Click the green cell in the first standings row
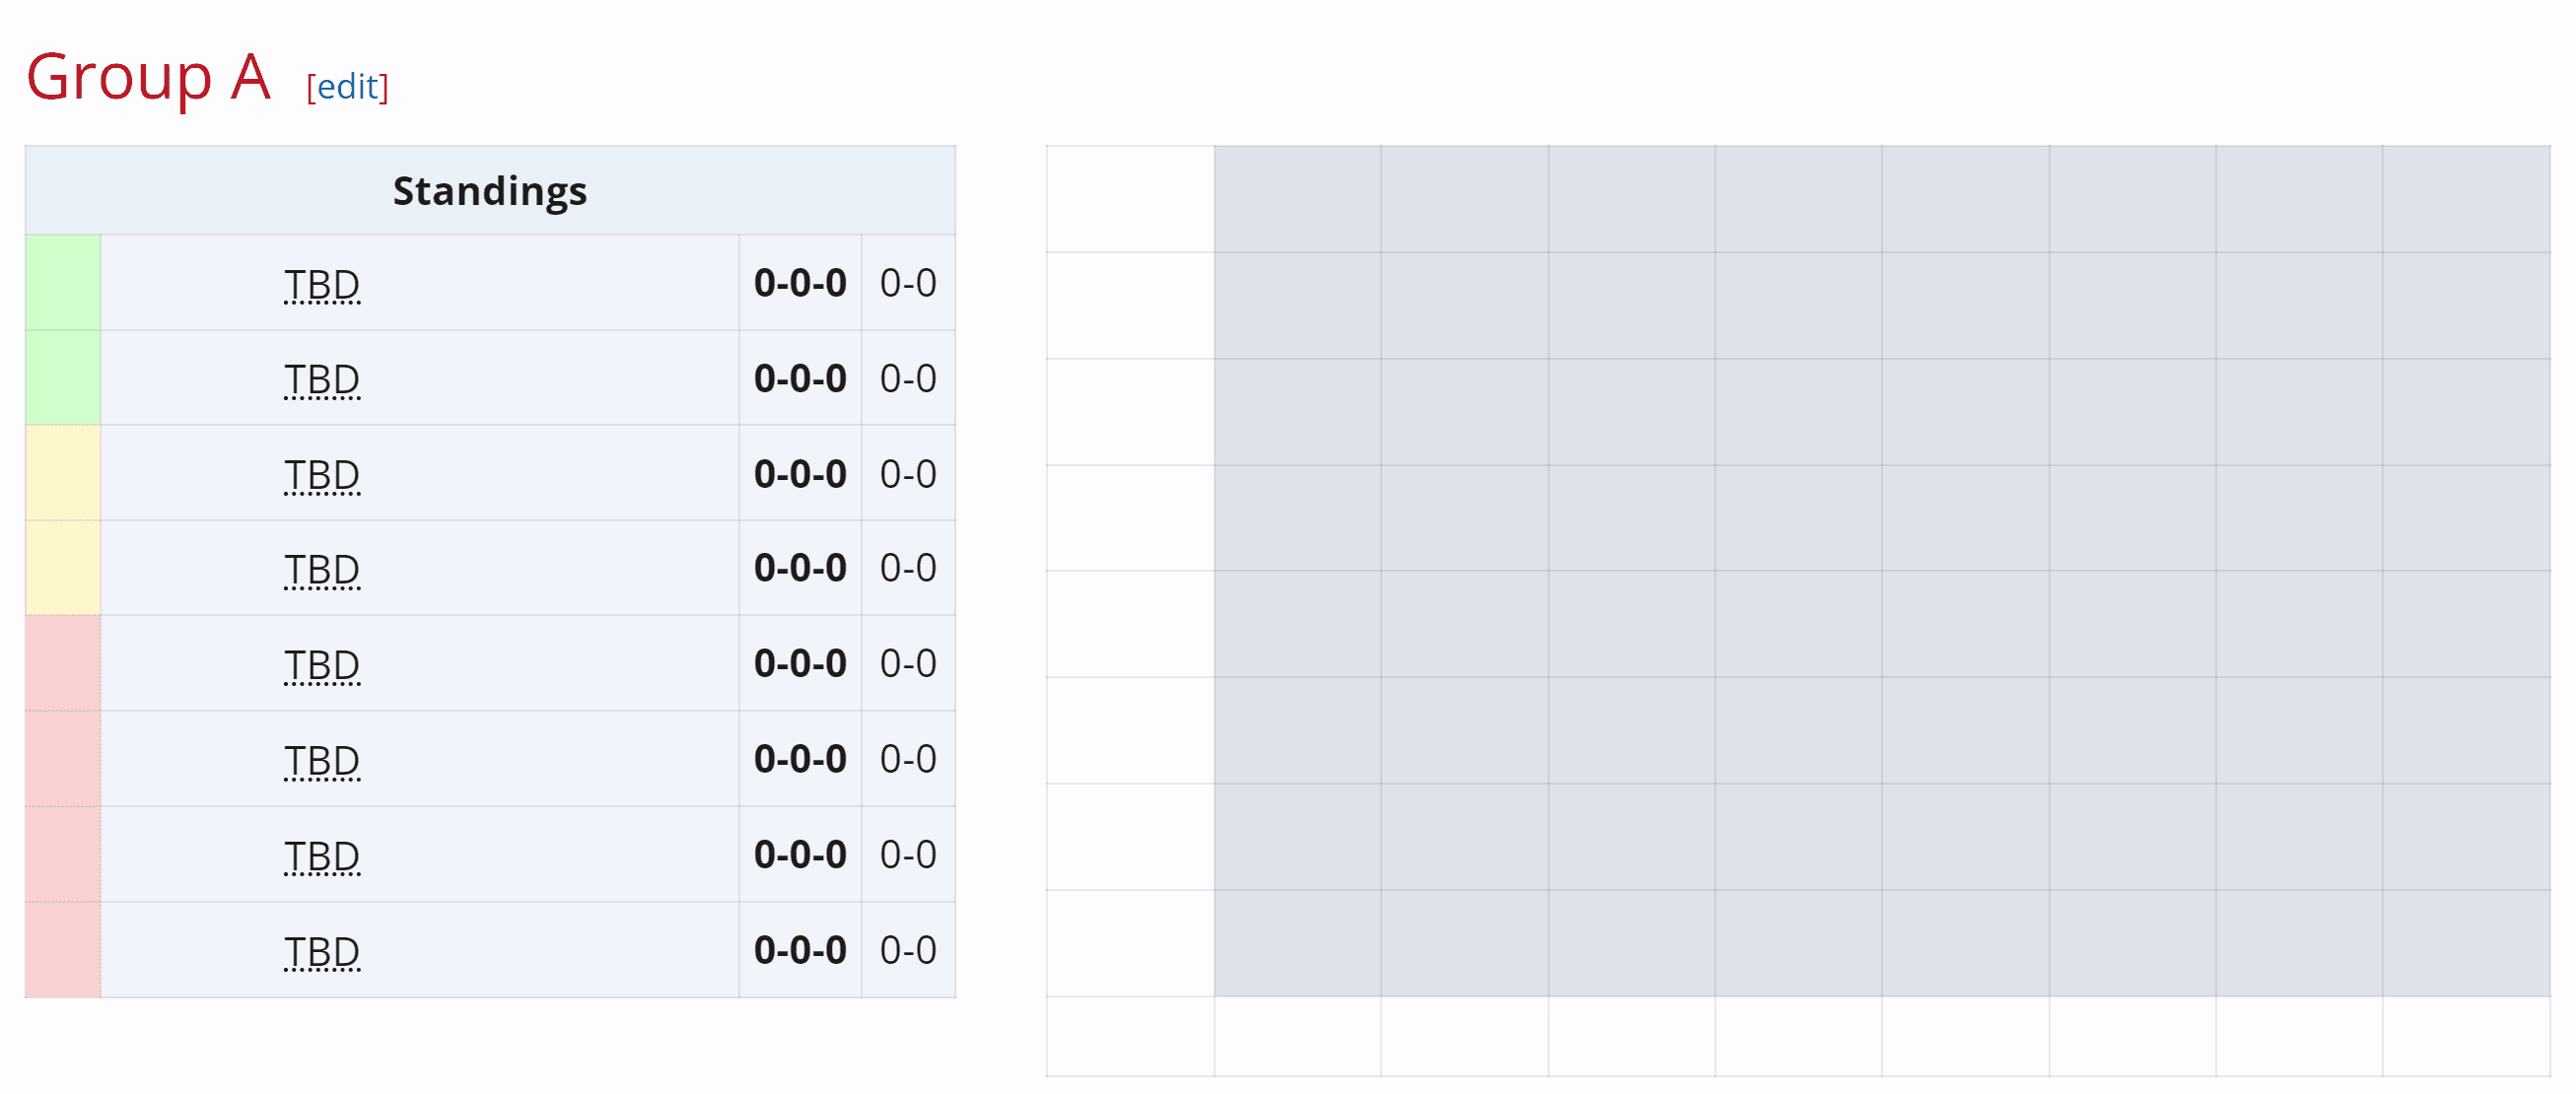Image resolution: width=2576 pixels, height=1094 pixels. (x=62, y=283)
